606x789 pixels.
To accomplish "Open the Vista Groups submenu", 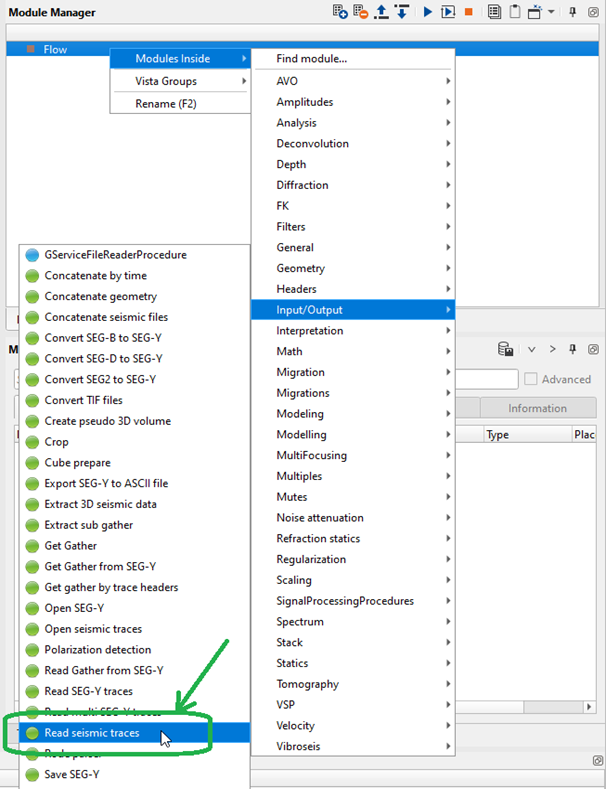I will [x=180, y=81].
